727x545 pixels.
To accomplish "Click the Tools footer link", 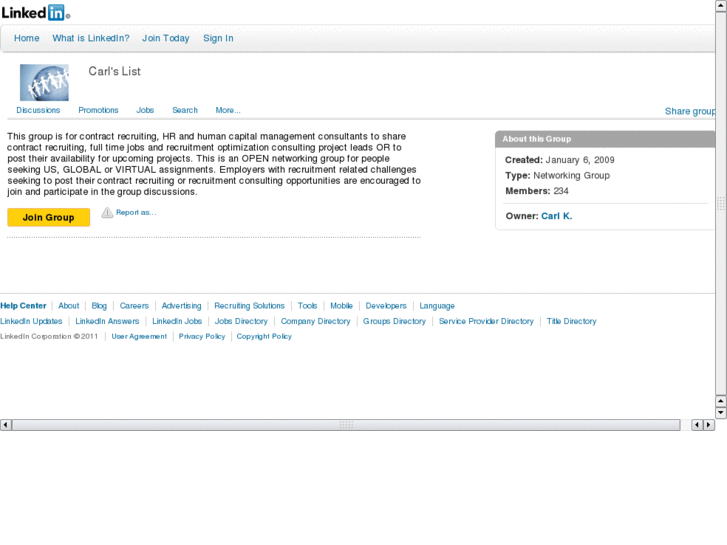I will coord(307,306).
